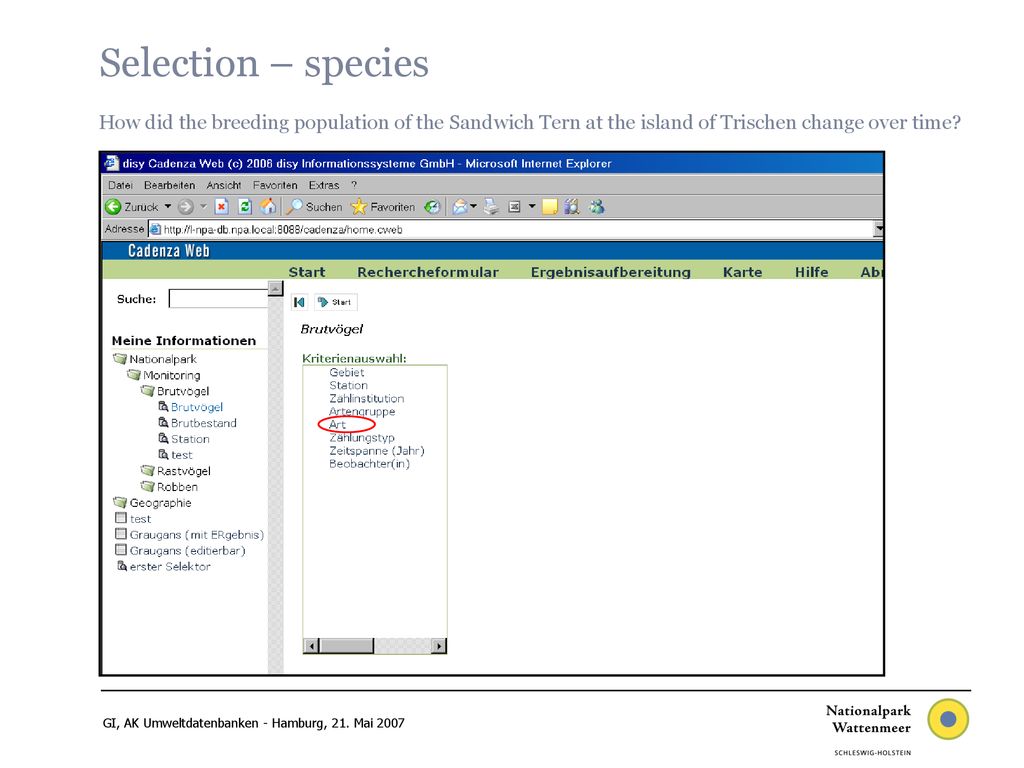Click the table icon beside top-level test
This screenshot has width=1024, height=768.
pyautogui.click(x=121, y=518)
